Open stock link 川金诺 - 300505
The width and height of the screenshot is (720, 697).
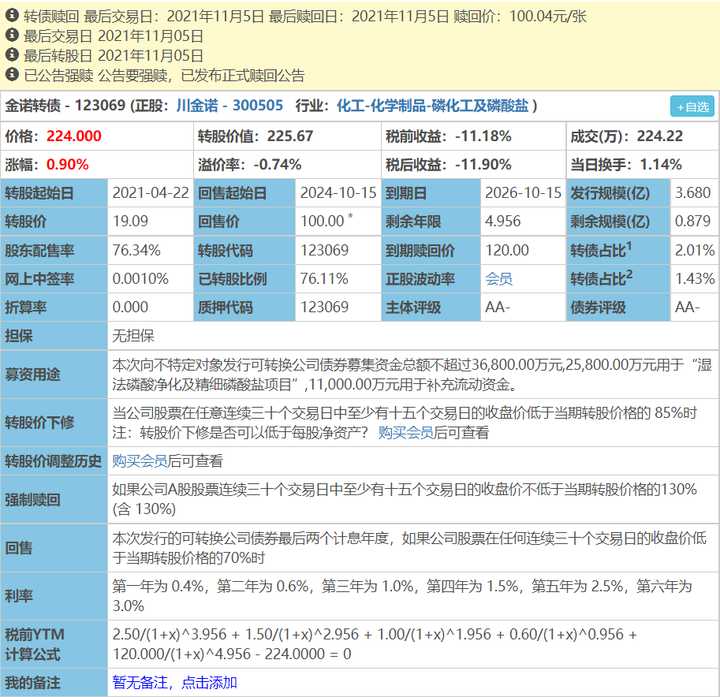tap(229, 106)
